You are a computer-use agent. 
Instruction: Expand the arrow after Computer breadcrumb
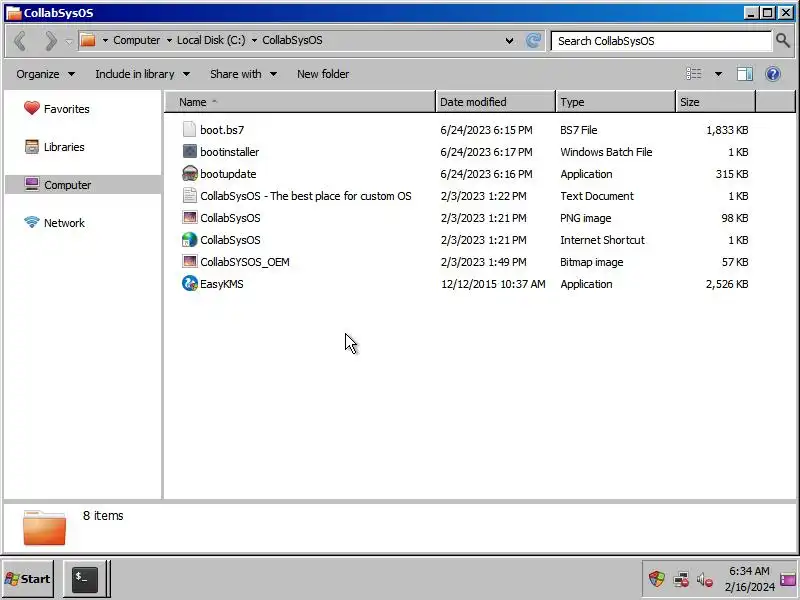point(169,40)
